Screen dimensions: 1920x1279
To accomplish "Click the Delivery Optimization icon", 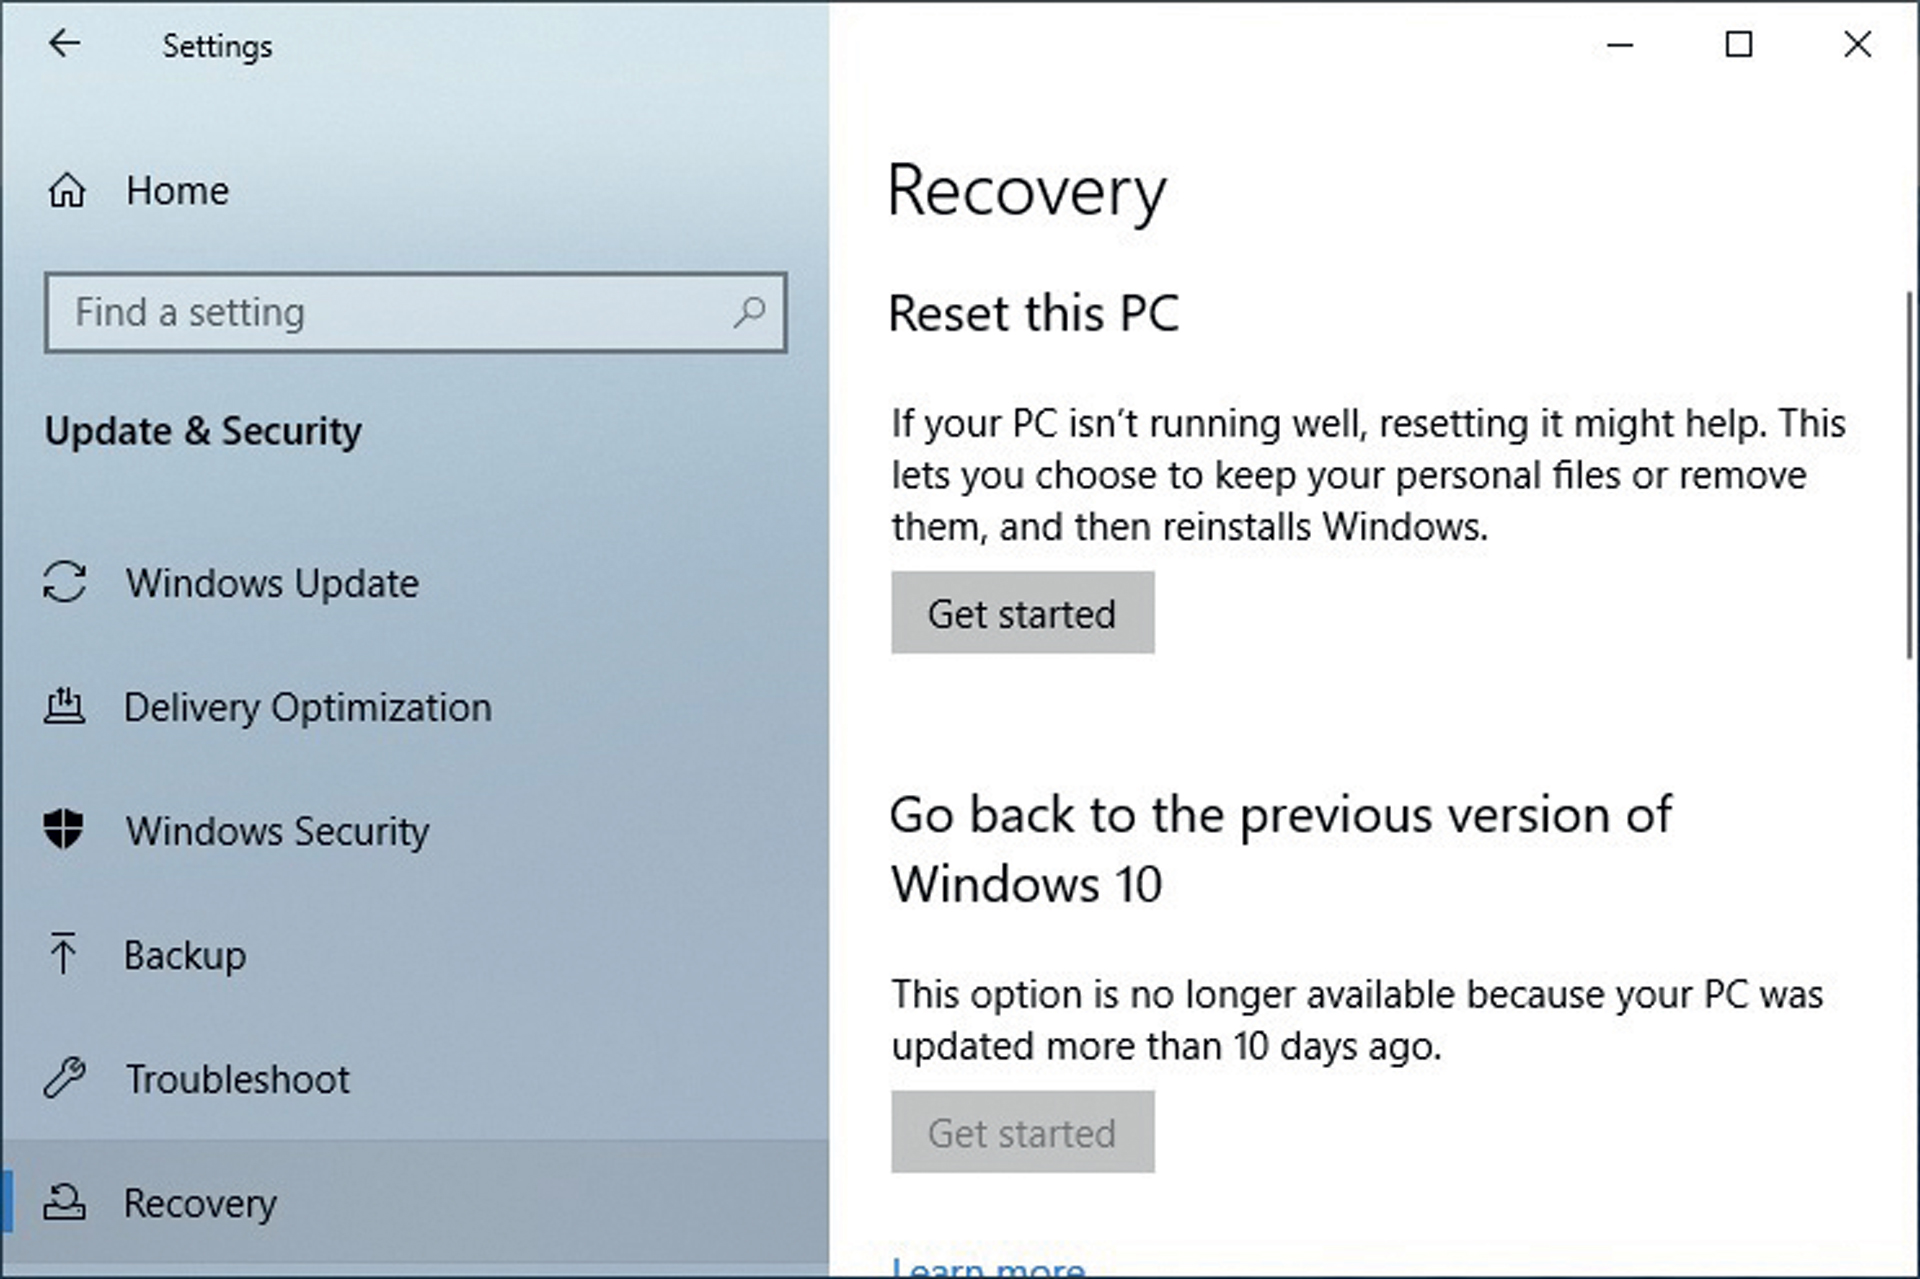I will click(x=65, y=707).
